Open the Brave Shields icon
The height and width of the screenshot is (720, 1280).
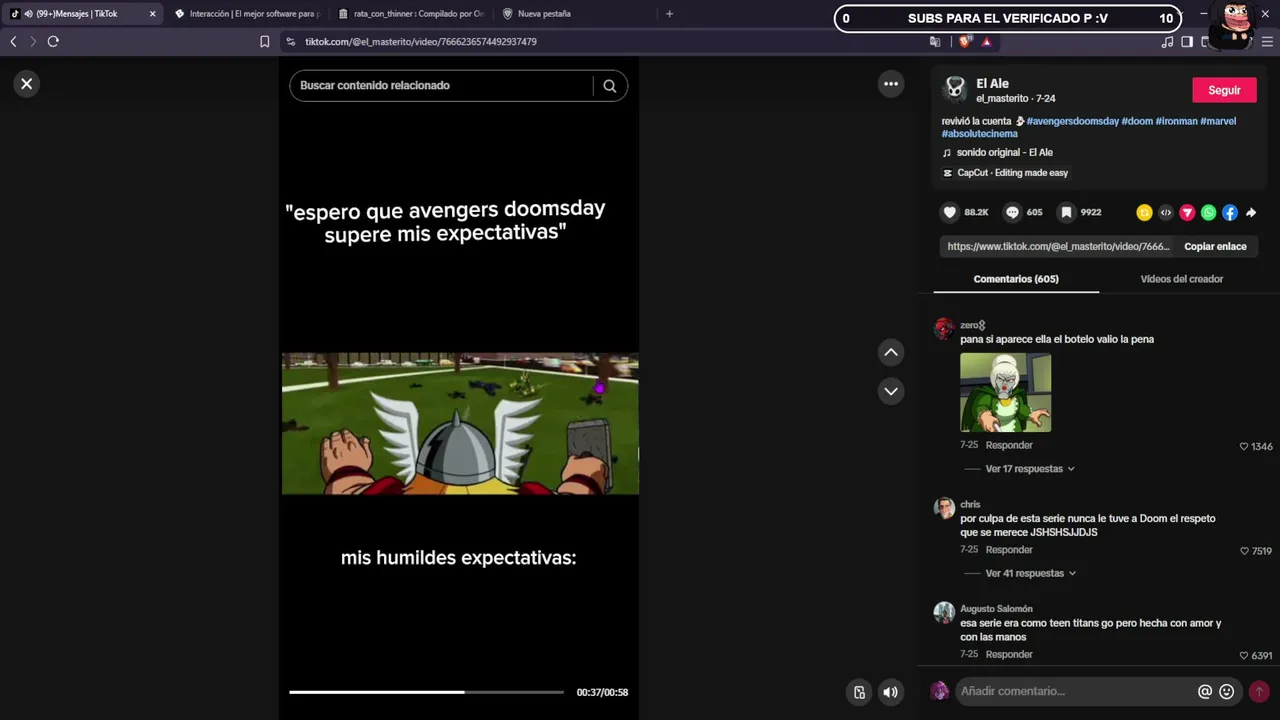pyautogui.click(x=965, y=42)
